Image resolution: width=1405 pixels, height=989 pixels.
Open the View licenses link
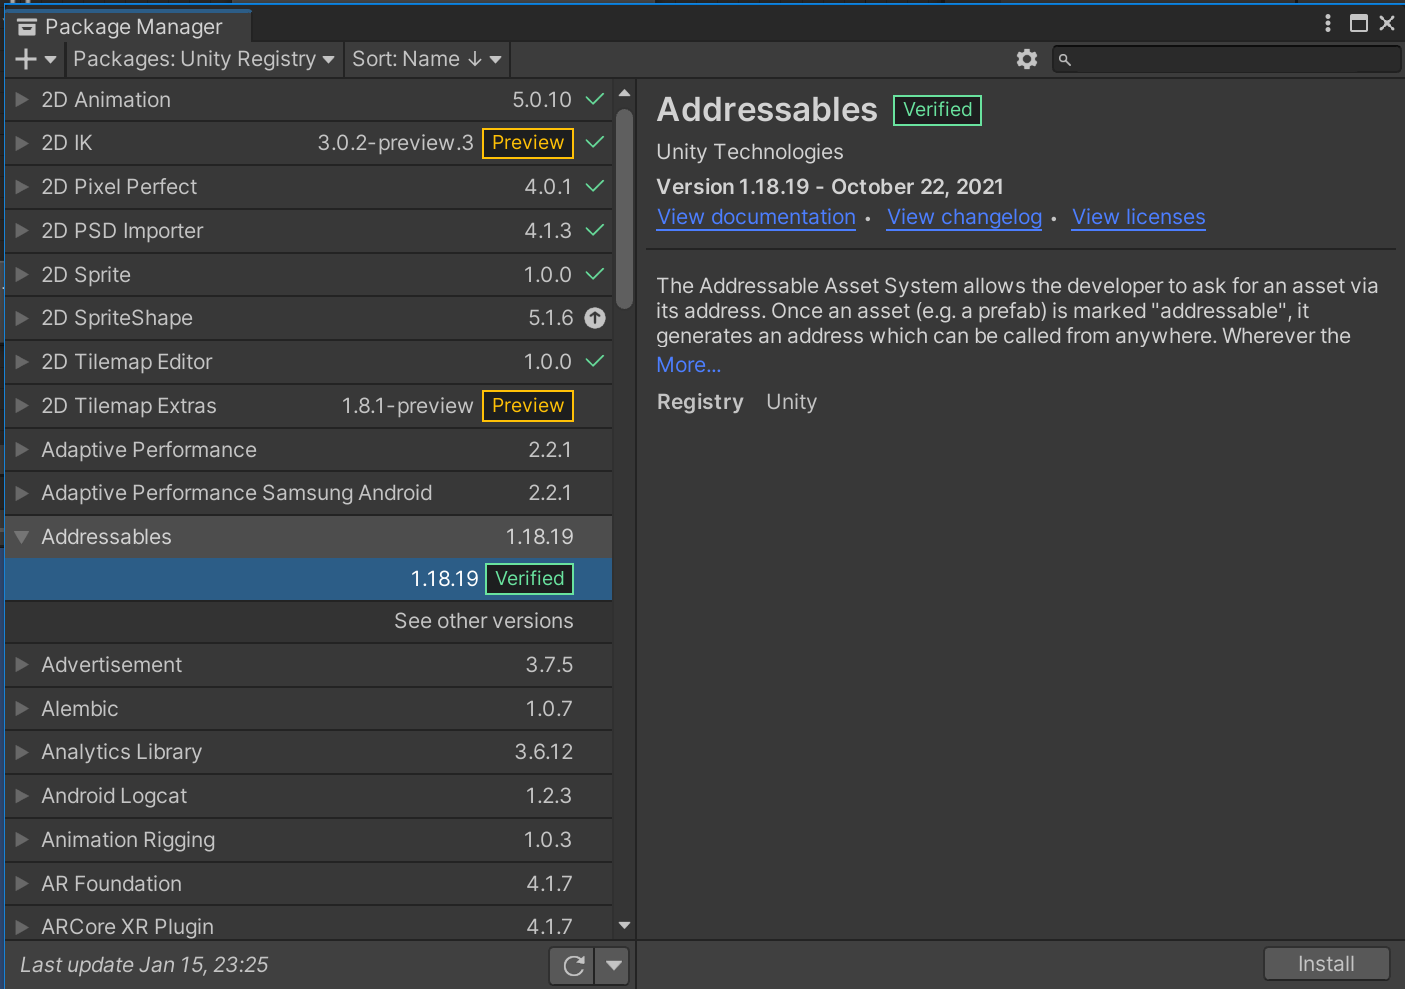1138,217
